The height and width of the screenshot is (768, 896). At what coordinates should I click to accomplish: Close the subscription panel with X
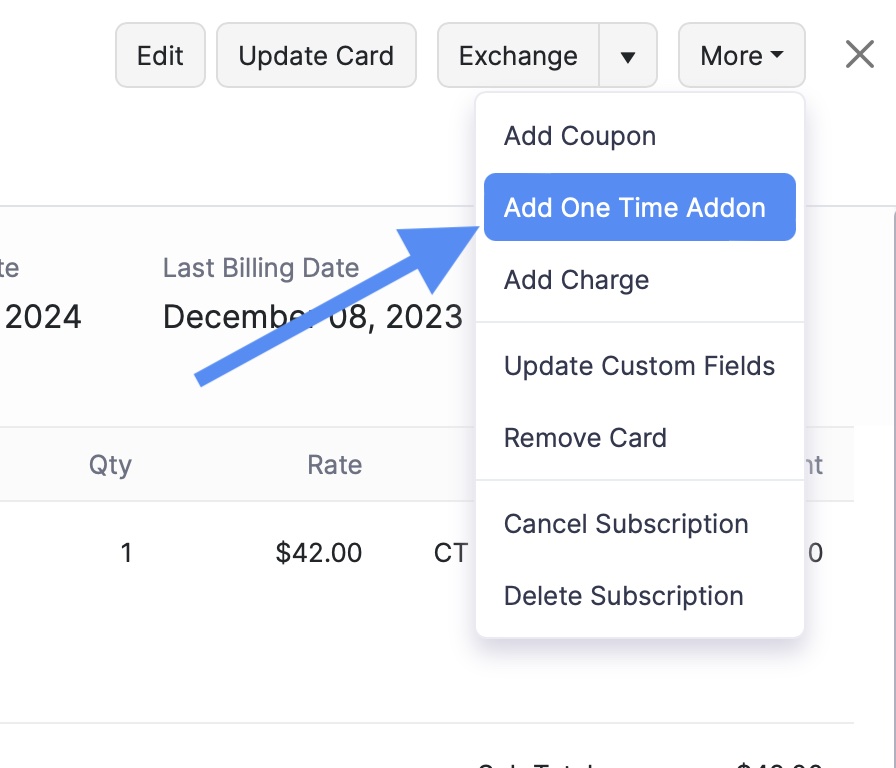coord(860,55)
